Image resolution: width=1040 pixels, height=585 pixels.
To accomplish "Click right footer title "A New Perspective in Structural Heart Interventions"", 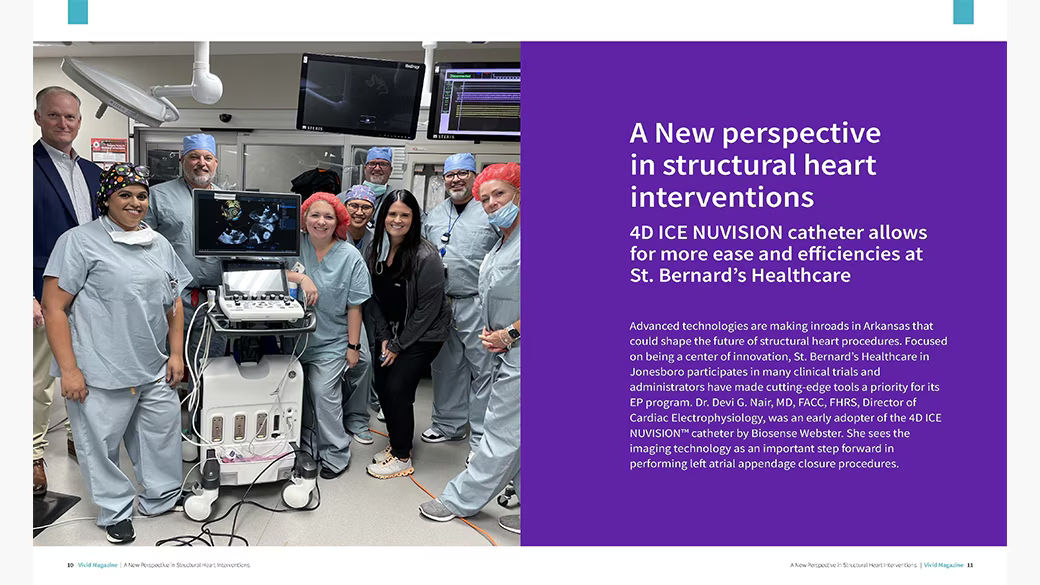I will tap(853, 565).
